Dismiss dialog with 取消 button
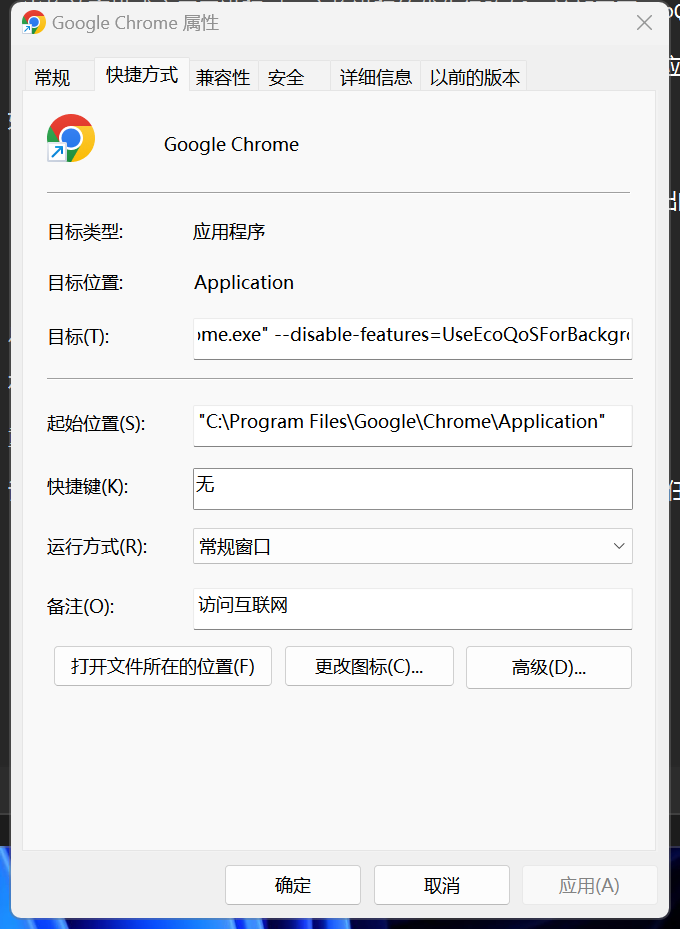The image size is (680, 929). (x=442, y=885)
